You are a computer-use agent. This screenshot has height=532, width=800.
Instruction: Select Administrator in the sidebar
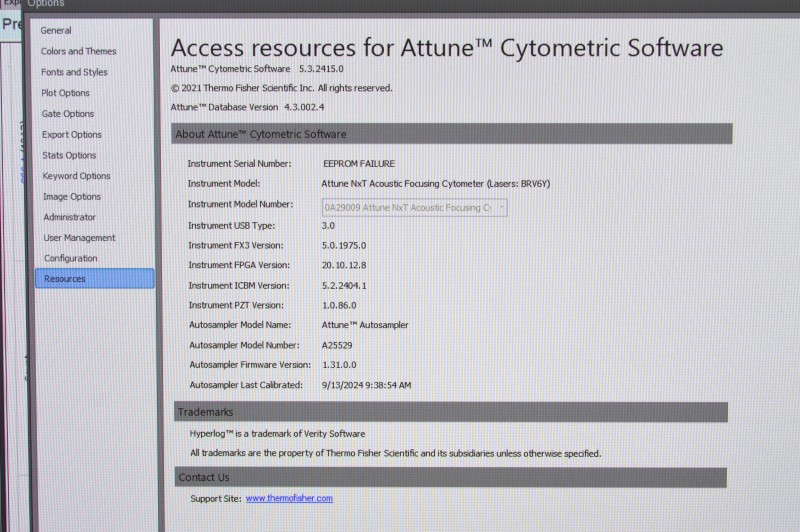69,217
